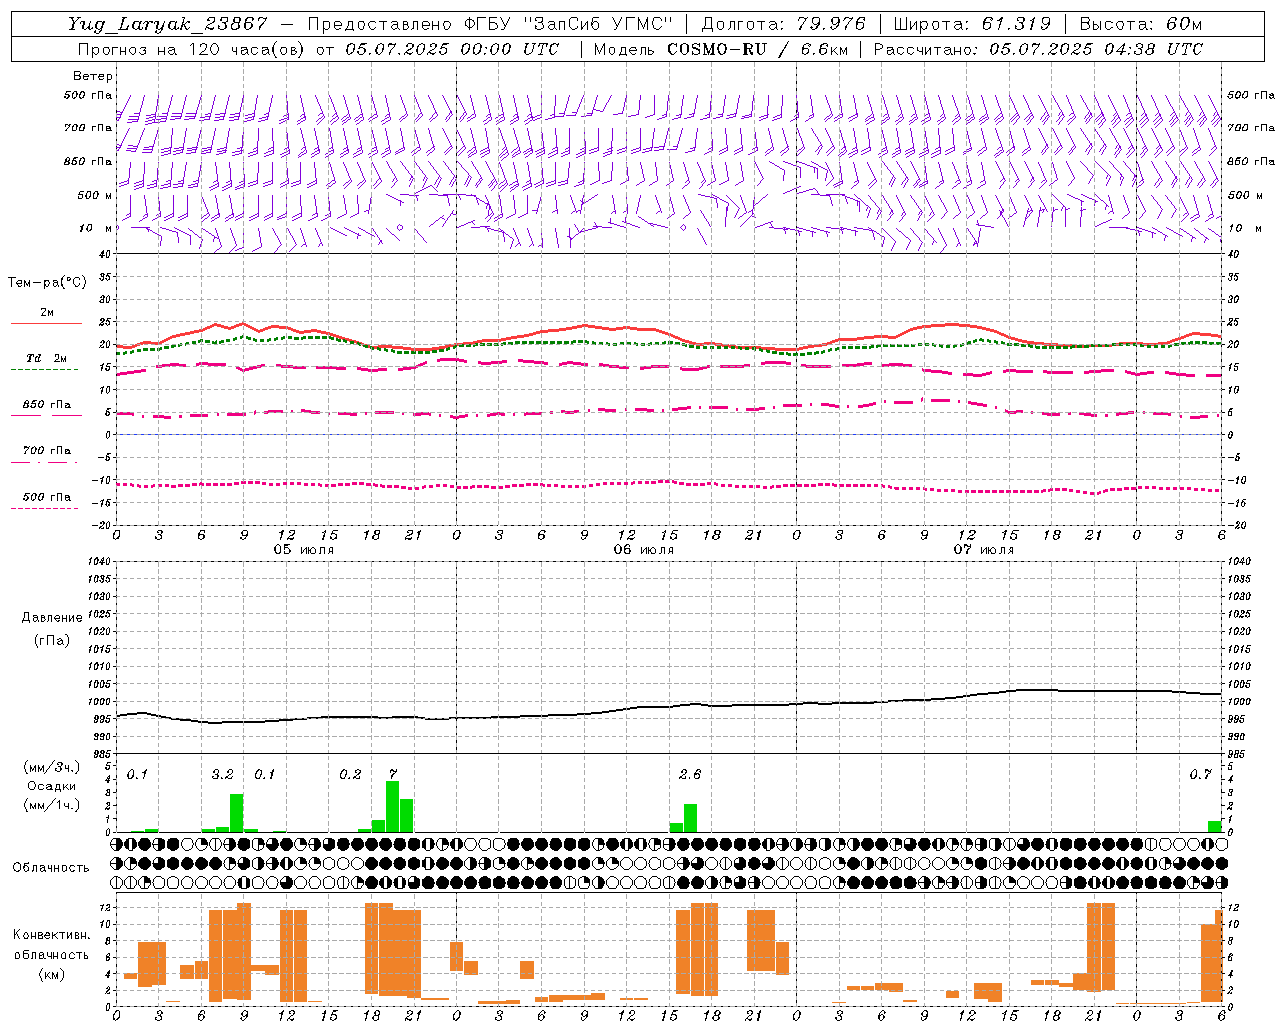
Task: Click the 700 гПа temperature legend entry
Action: [47, 451]
